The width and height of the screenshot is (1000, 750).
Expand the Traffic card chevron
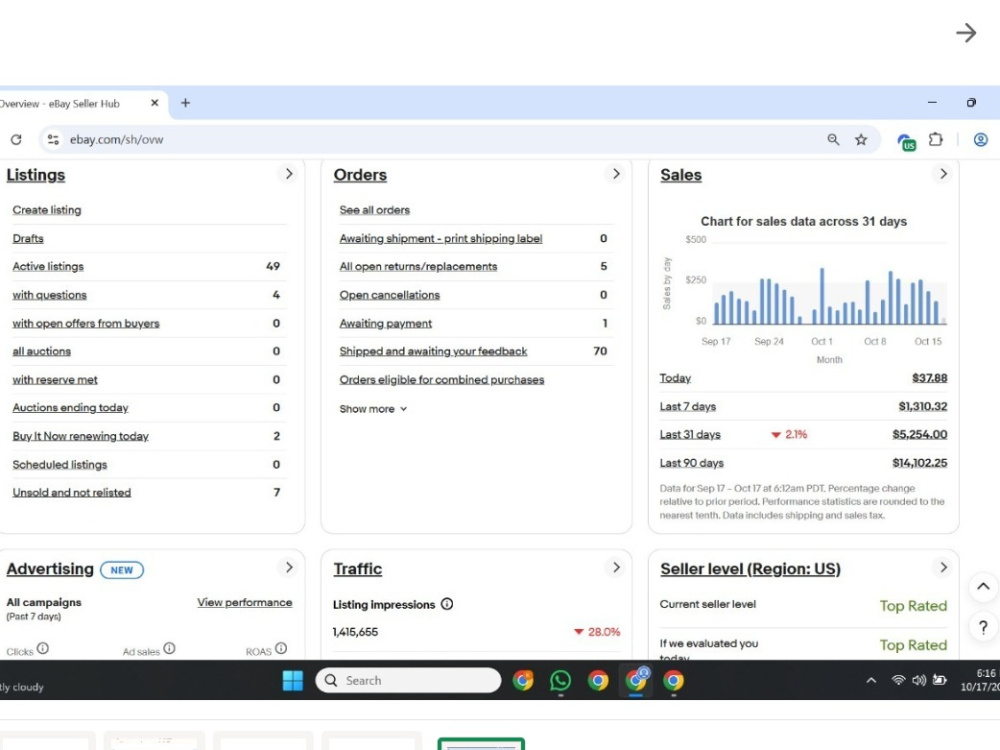[x=616, y=567]
